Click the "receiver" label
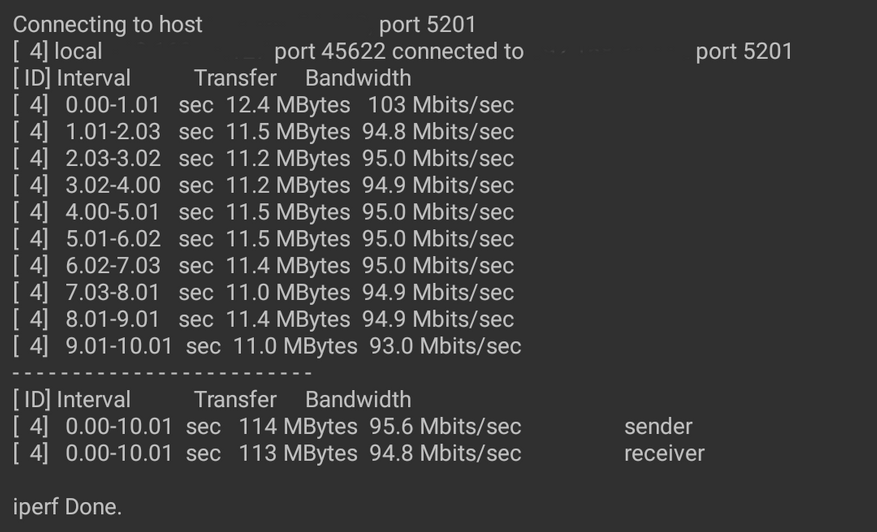Screen dimensions: 877x532 664,454
